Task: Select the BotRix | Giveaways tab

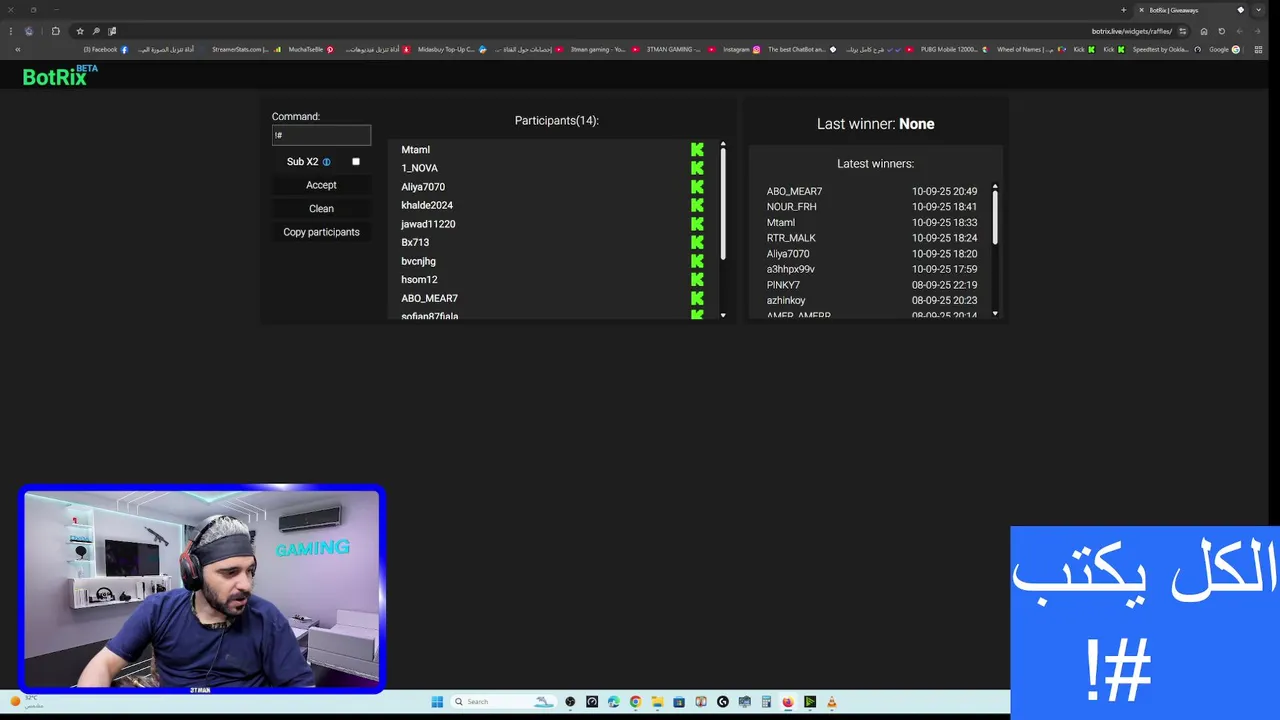Action: coord(1188,10)
